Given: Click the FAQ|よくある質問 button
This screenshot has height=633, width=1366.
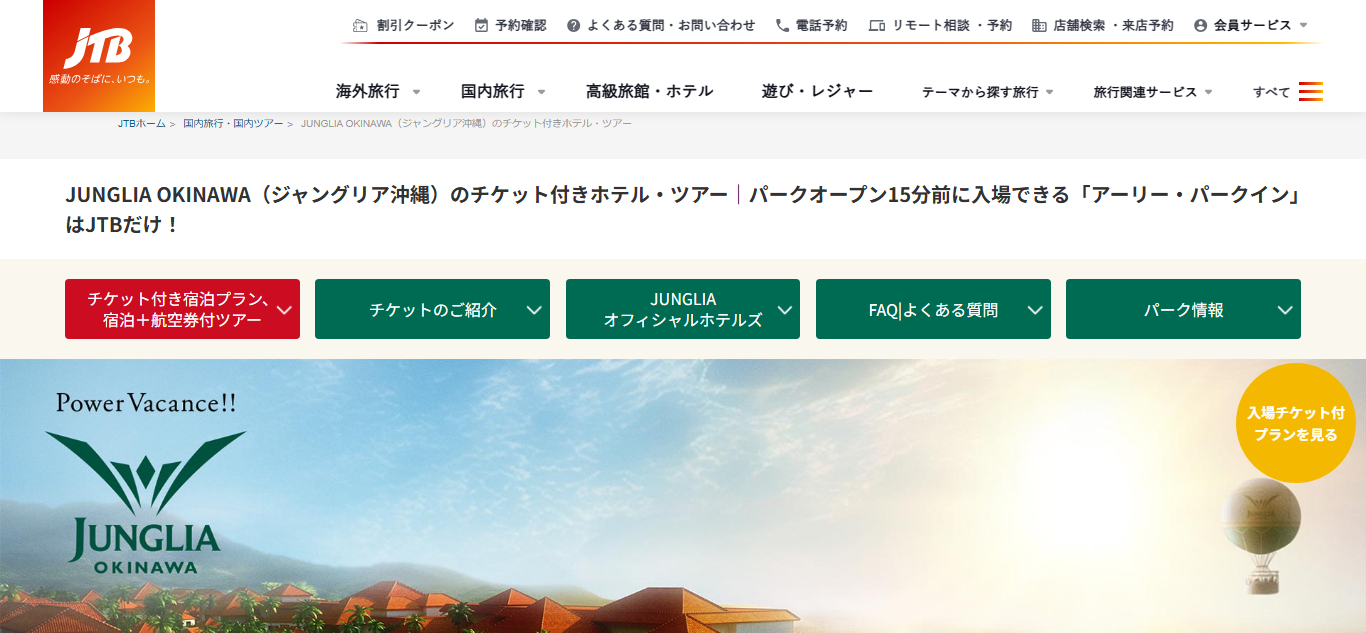Looking at the screenshot, I should click(x=933, y=309).
